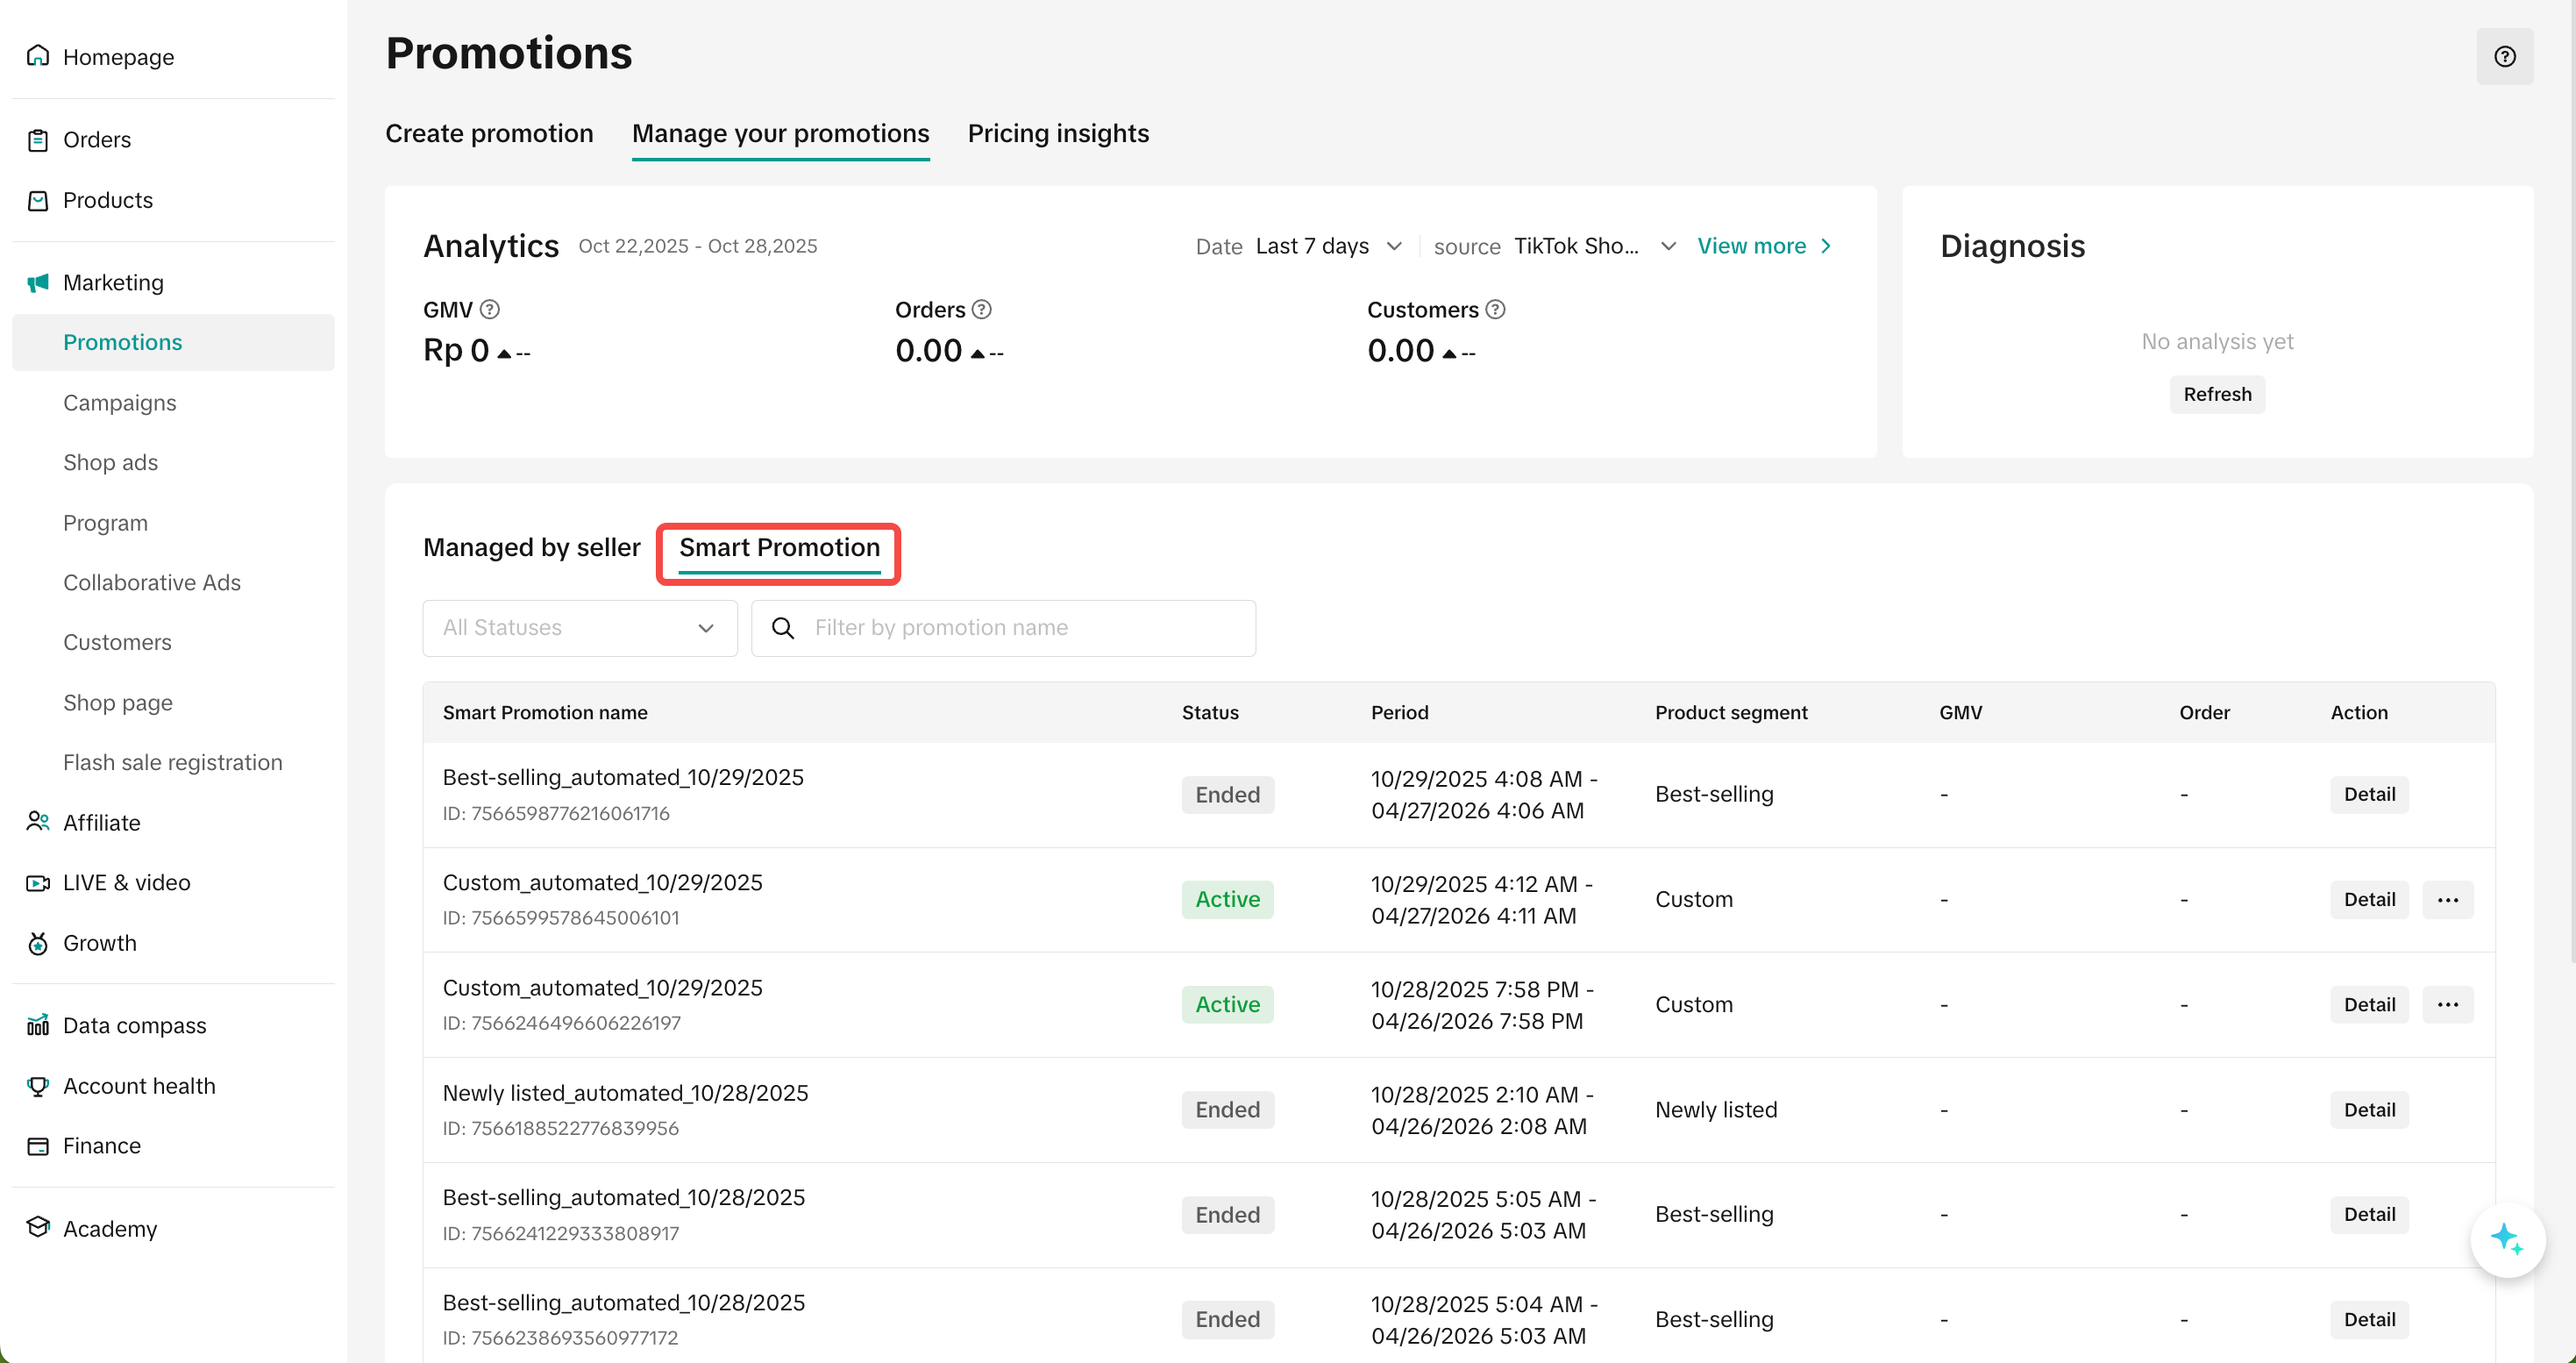The image size is (2576, 1363).
Task: Click the Orders metric info icon
Action: (x=982, y=310)
